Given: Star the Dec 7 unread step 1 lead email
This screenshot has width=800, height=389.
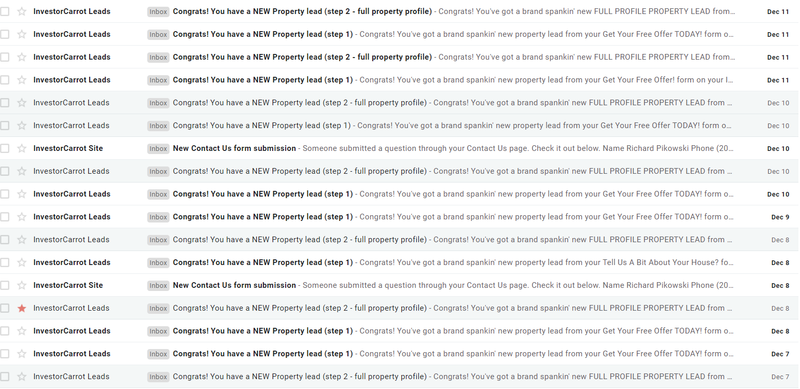Looking at the screenshot, I should (21, 354).
